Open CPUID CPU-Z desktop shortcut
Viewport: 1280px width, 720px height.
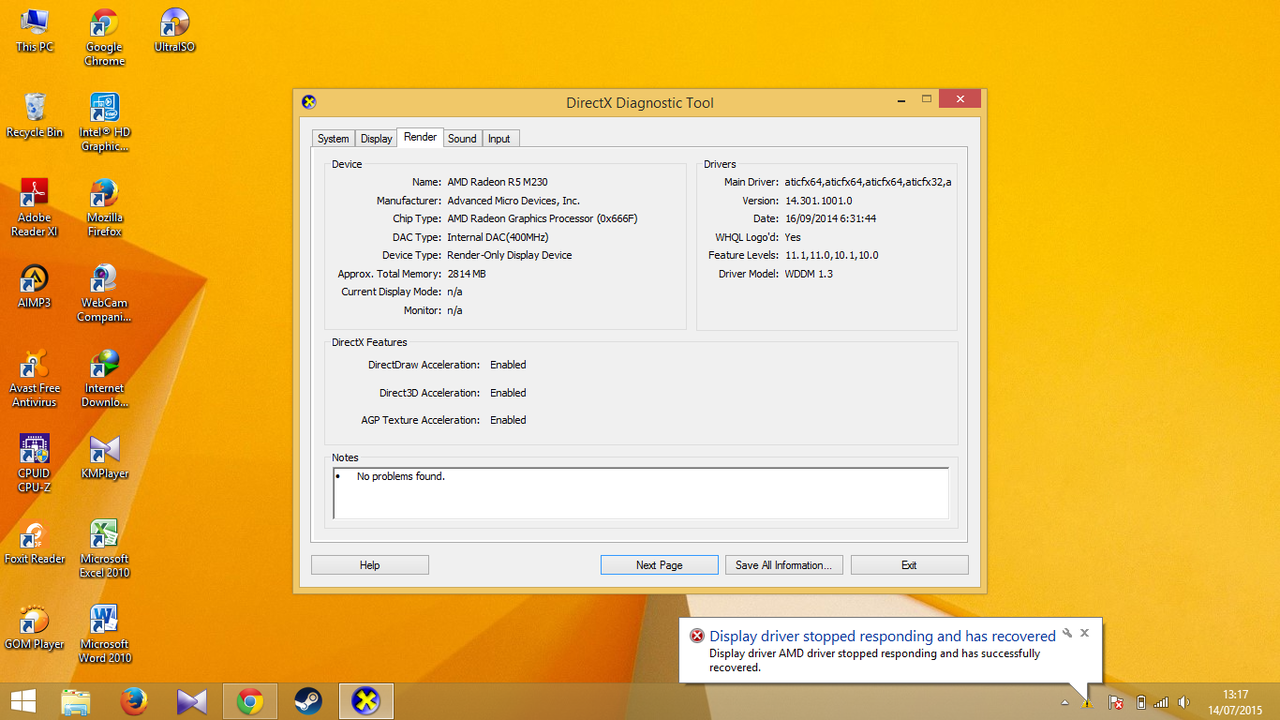34,464
